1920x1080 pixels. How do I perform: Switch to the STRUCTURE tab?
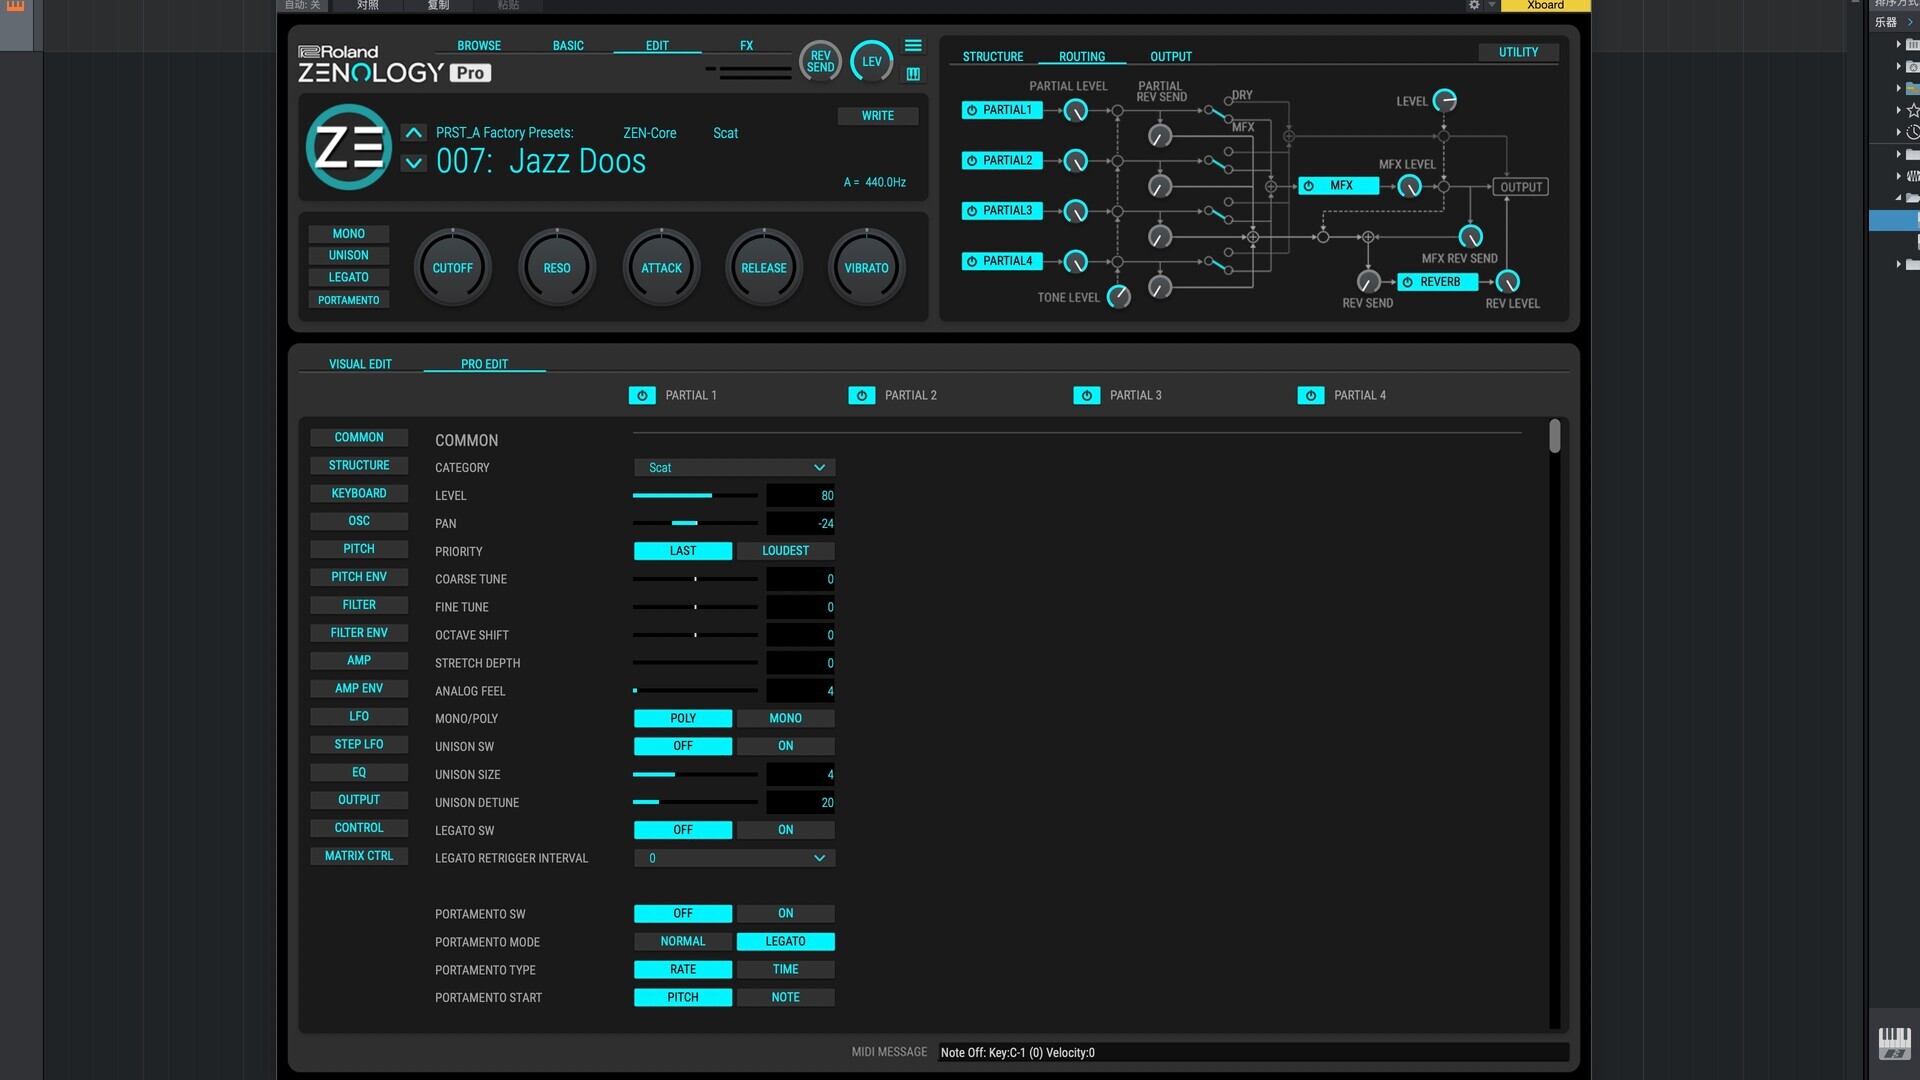[992, 57]
